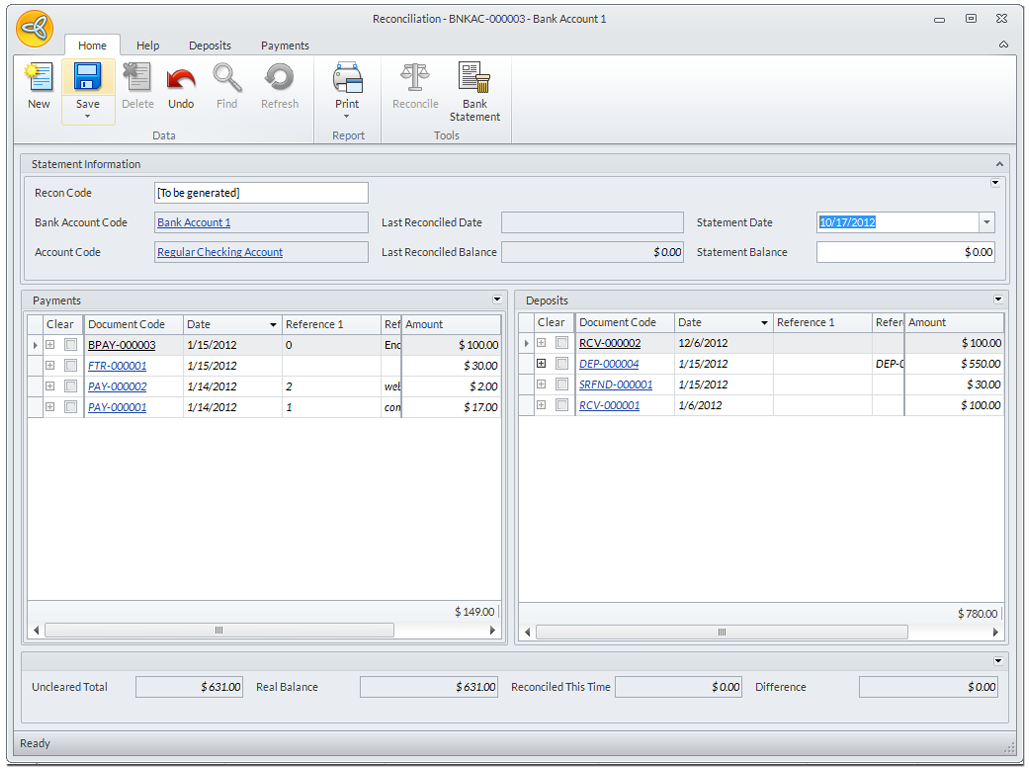Viewport: 1029px width, 769px height.
Task: Expand the DEP-000004 deposit row
Action: click(541, 364)
